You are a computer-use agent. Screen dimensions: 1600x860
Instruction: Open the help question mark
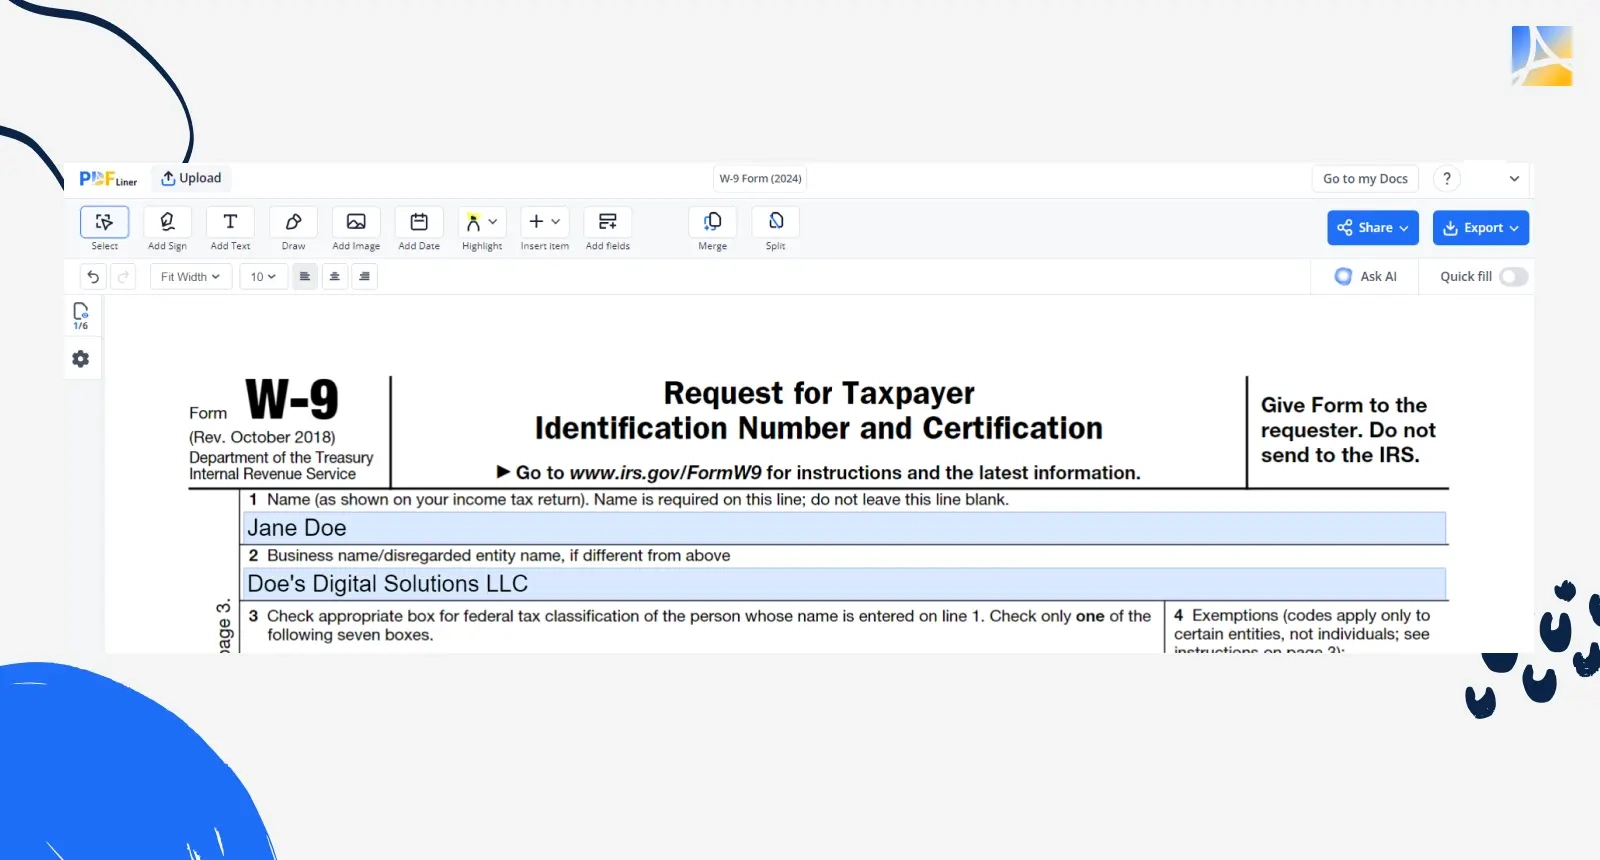1447,179
